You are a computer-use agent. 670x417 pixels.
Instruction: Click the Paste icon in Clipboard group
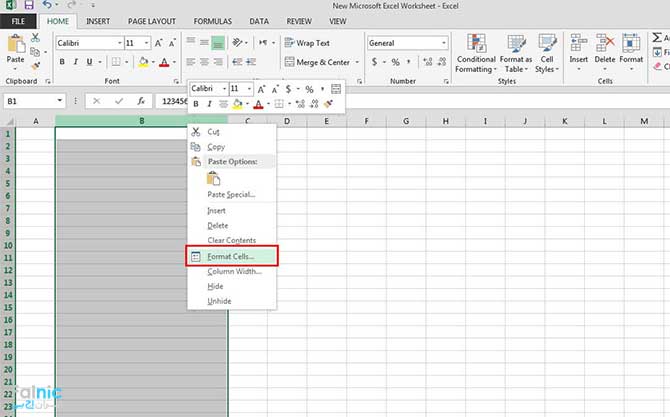click(x=16, y=48)
